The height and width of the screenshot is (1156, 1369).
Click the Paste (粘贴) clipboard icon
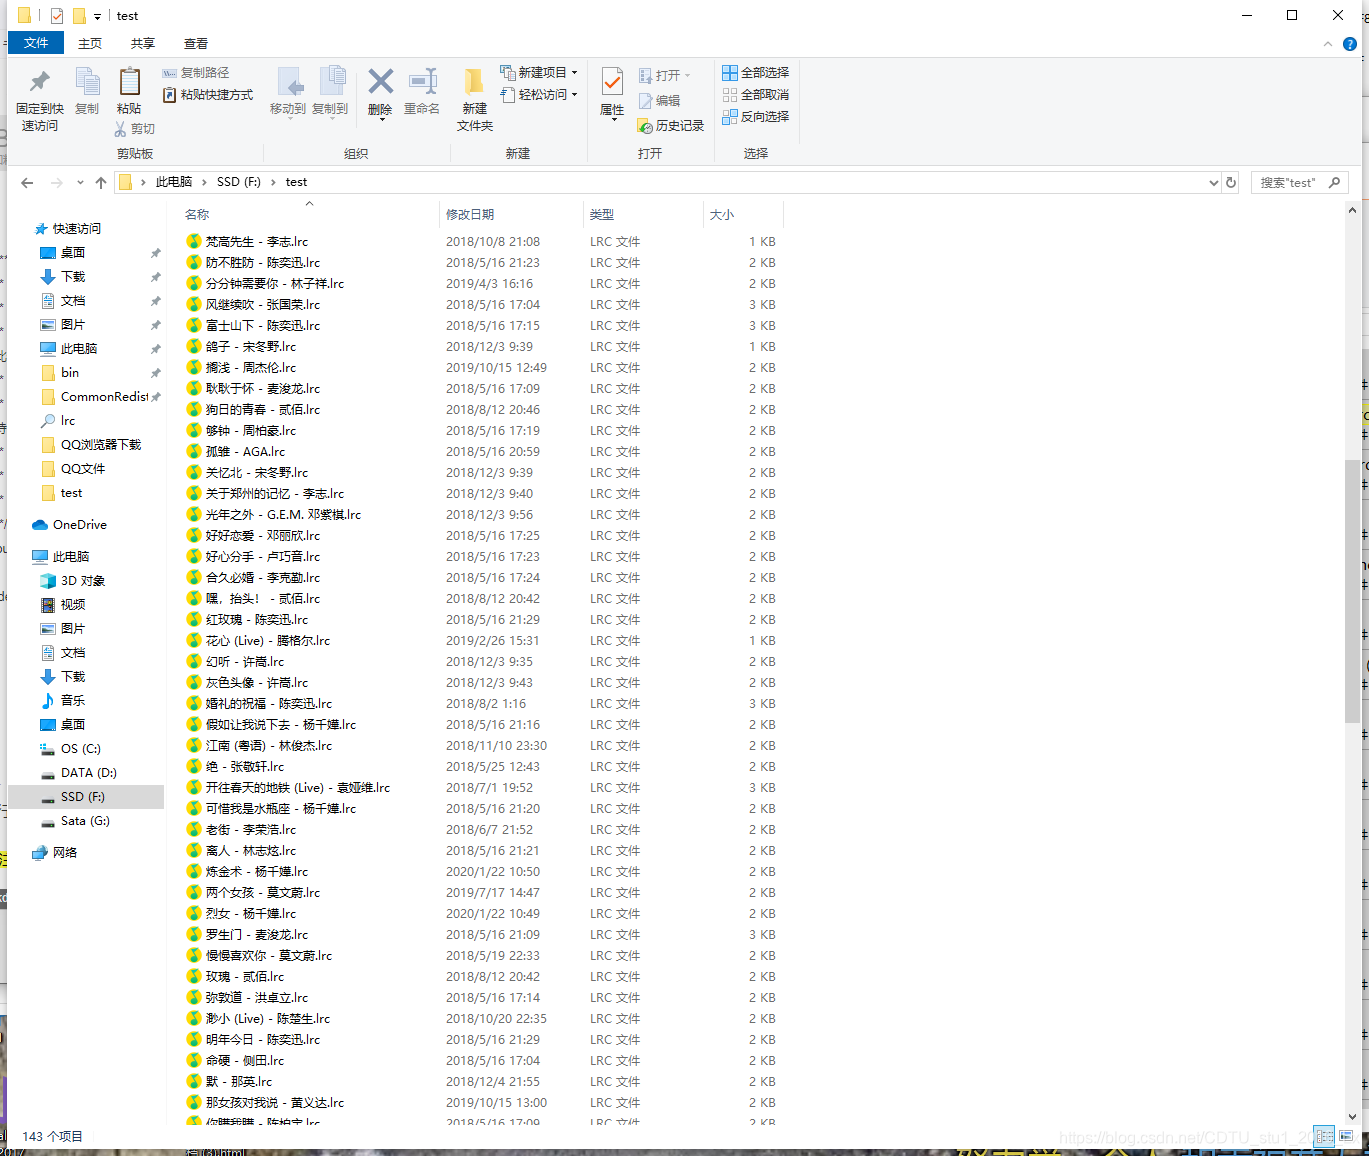point(129,82)
